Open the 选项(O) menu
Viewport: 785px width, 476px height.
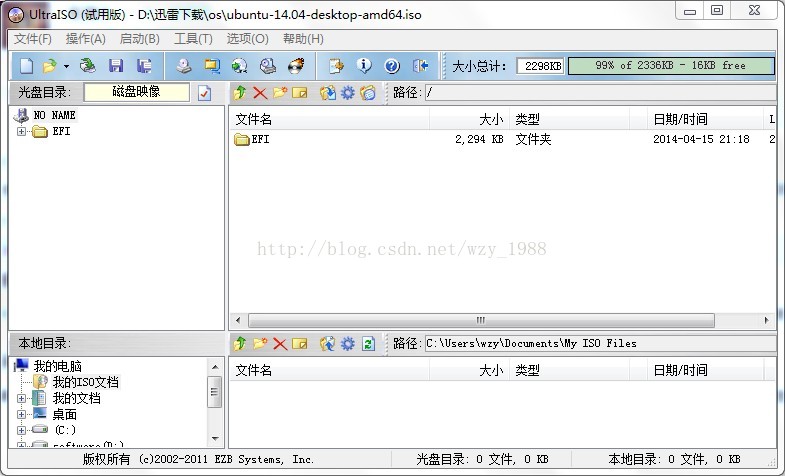click(x=247, y=39)
